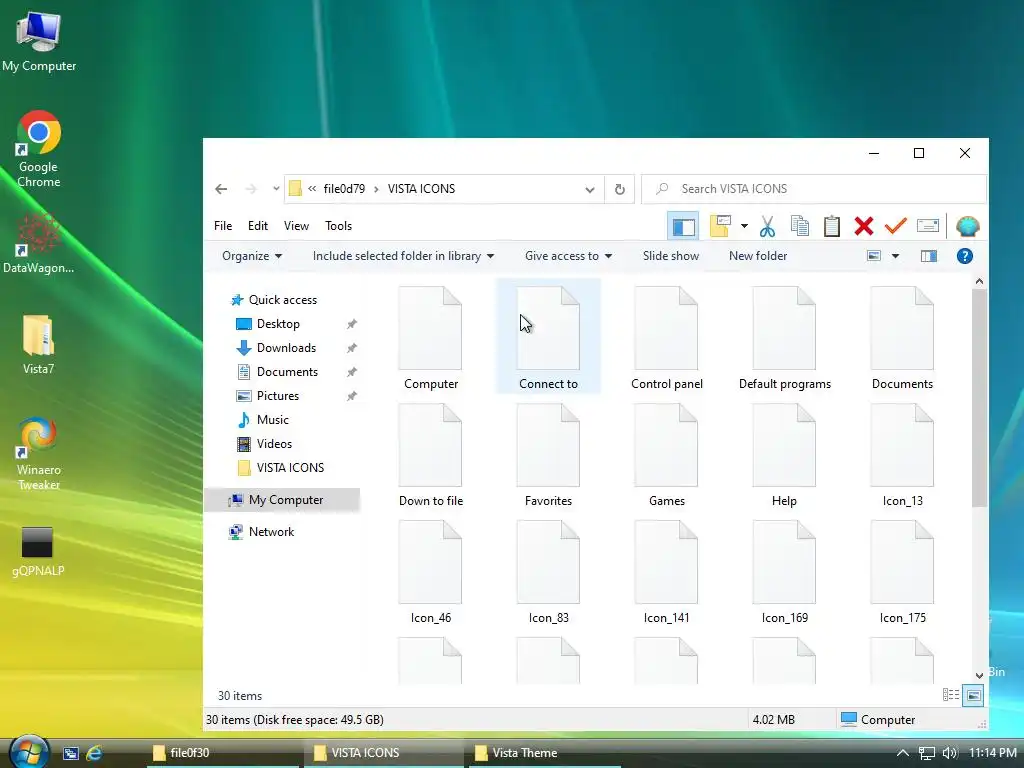The width and height of the screenshot is (1024, 768).
Task: Select the Favorites file
Action: [548, 455]
